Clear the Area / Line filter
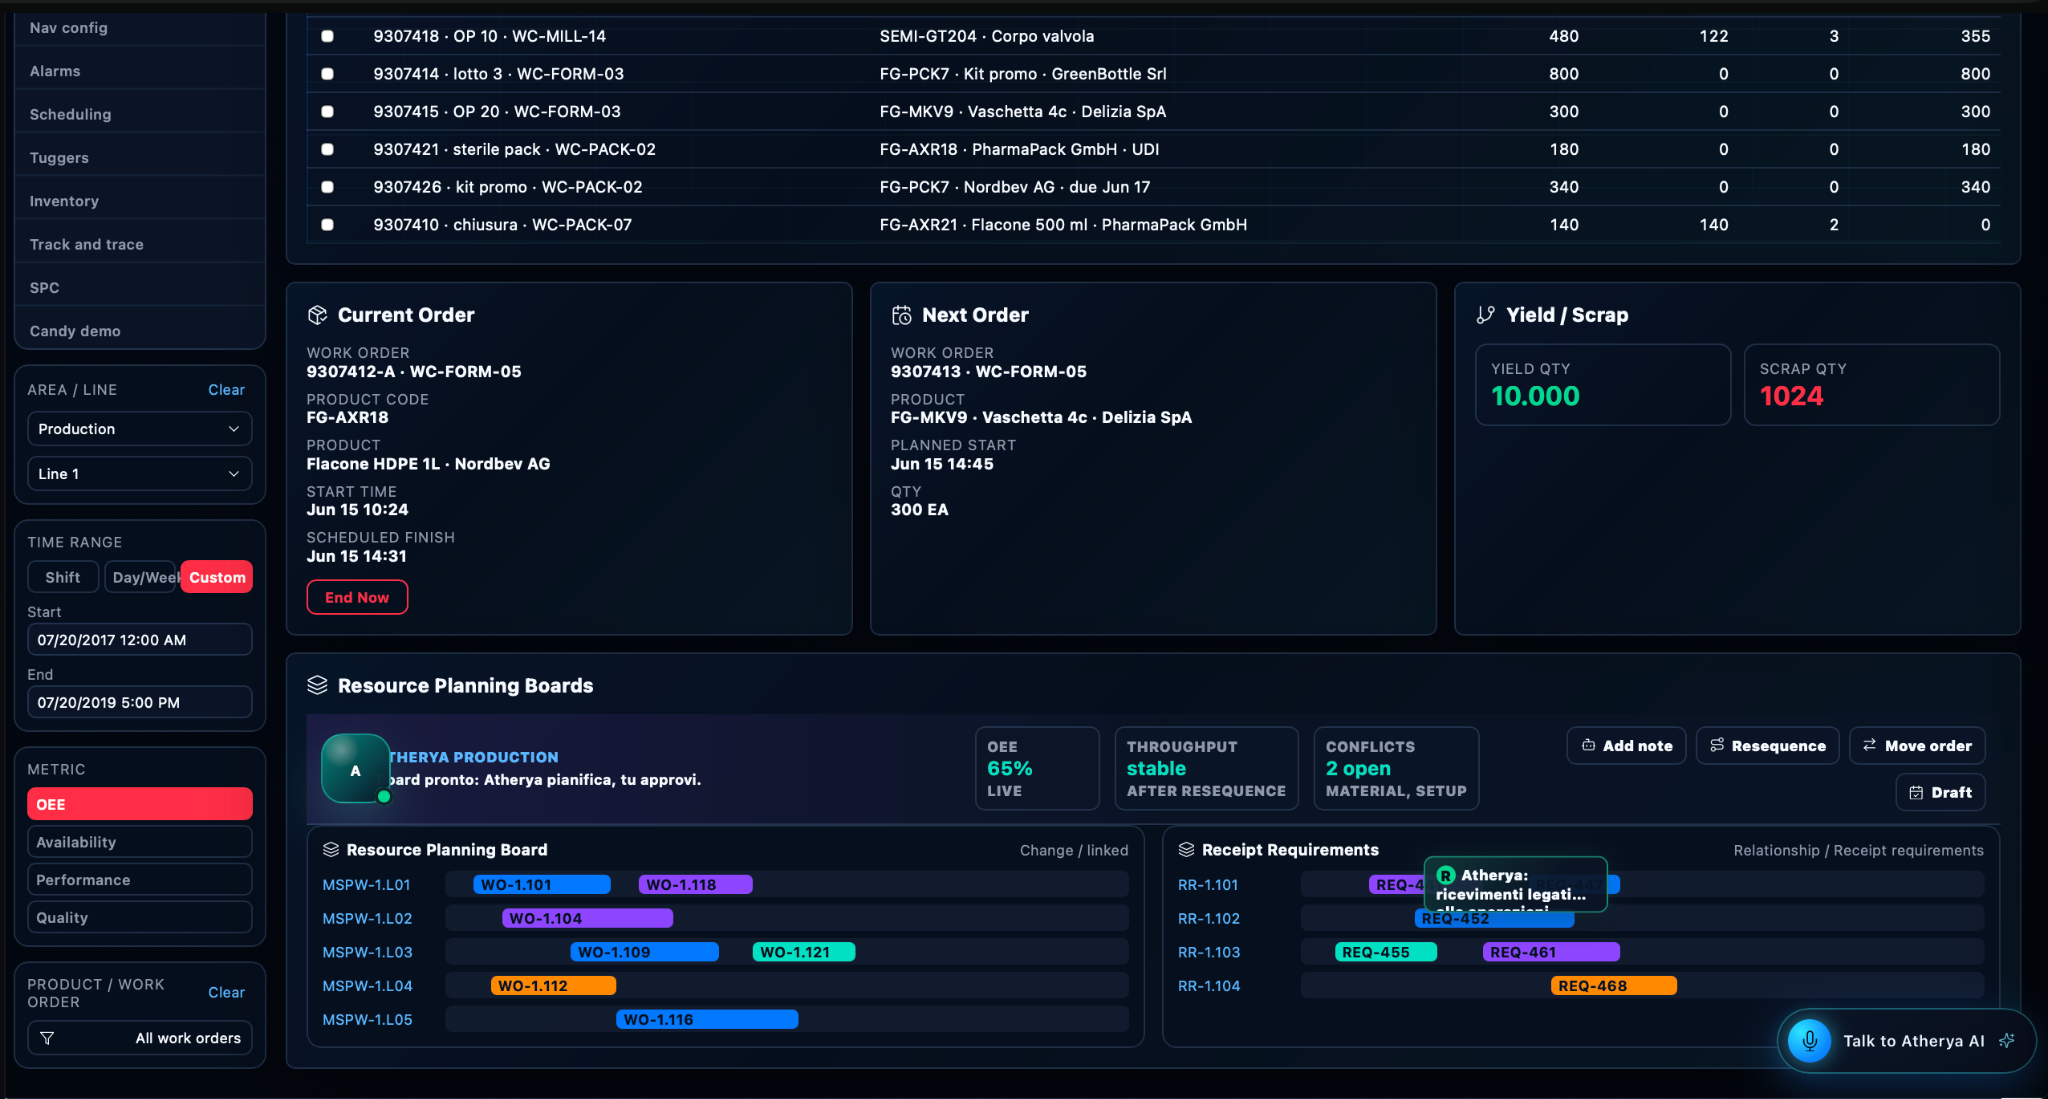The image size is (2048, 1099). click(x=226, y=390)
